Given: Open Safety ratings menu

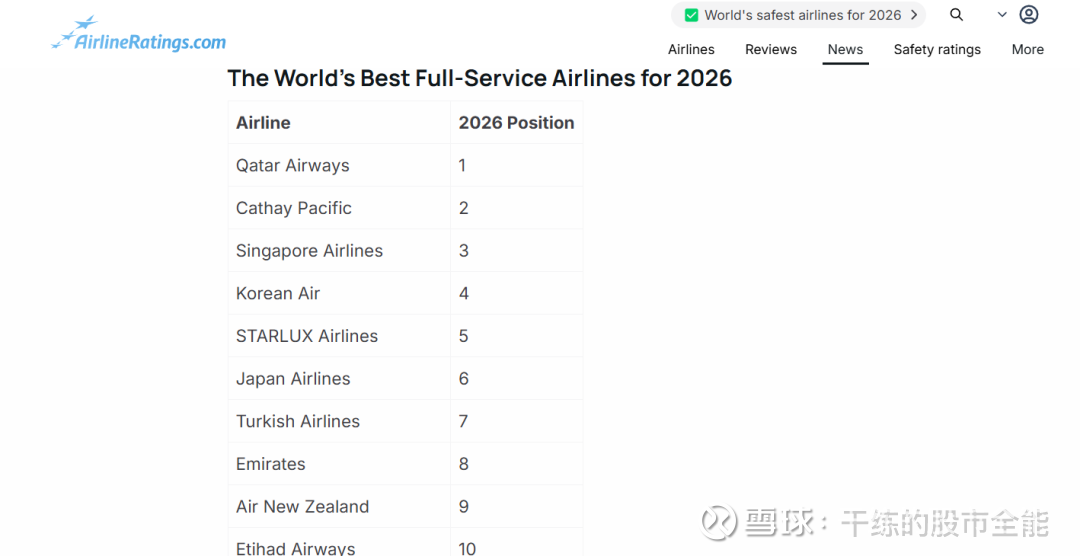Looking at the screenshot, I should [x=937, y=49].
